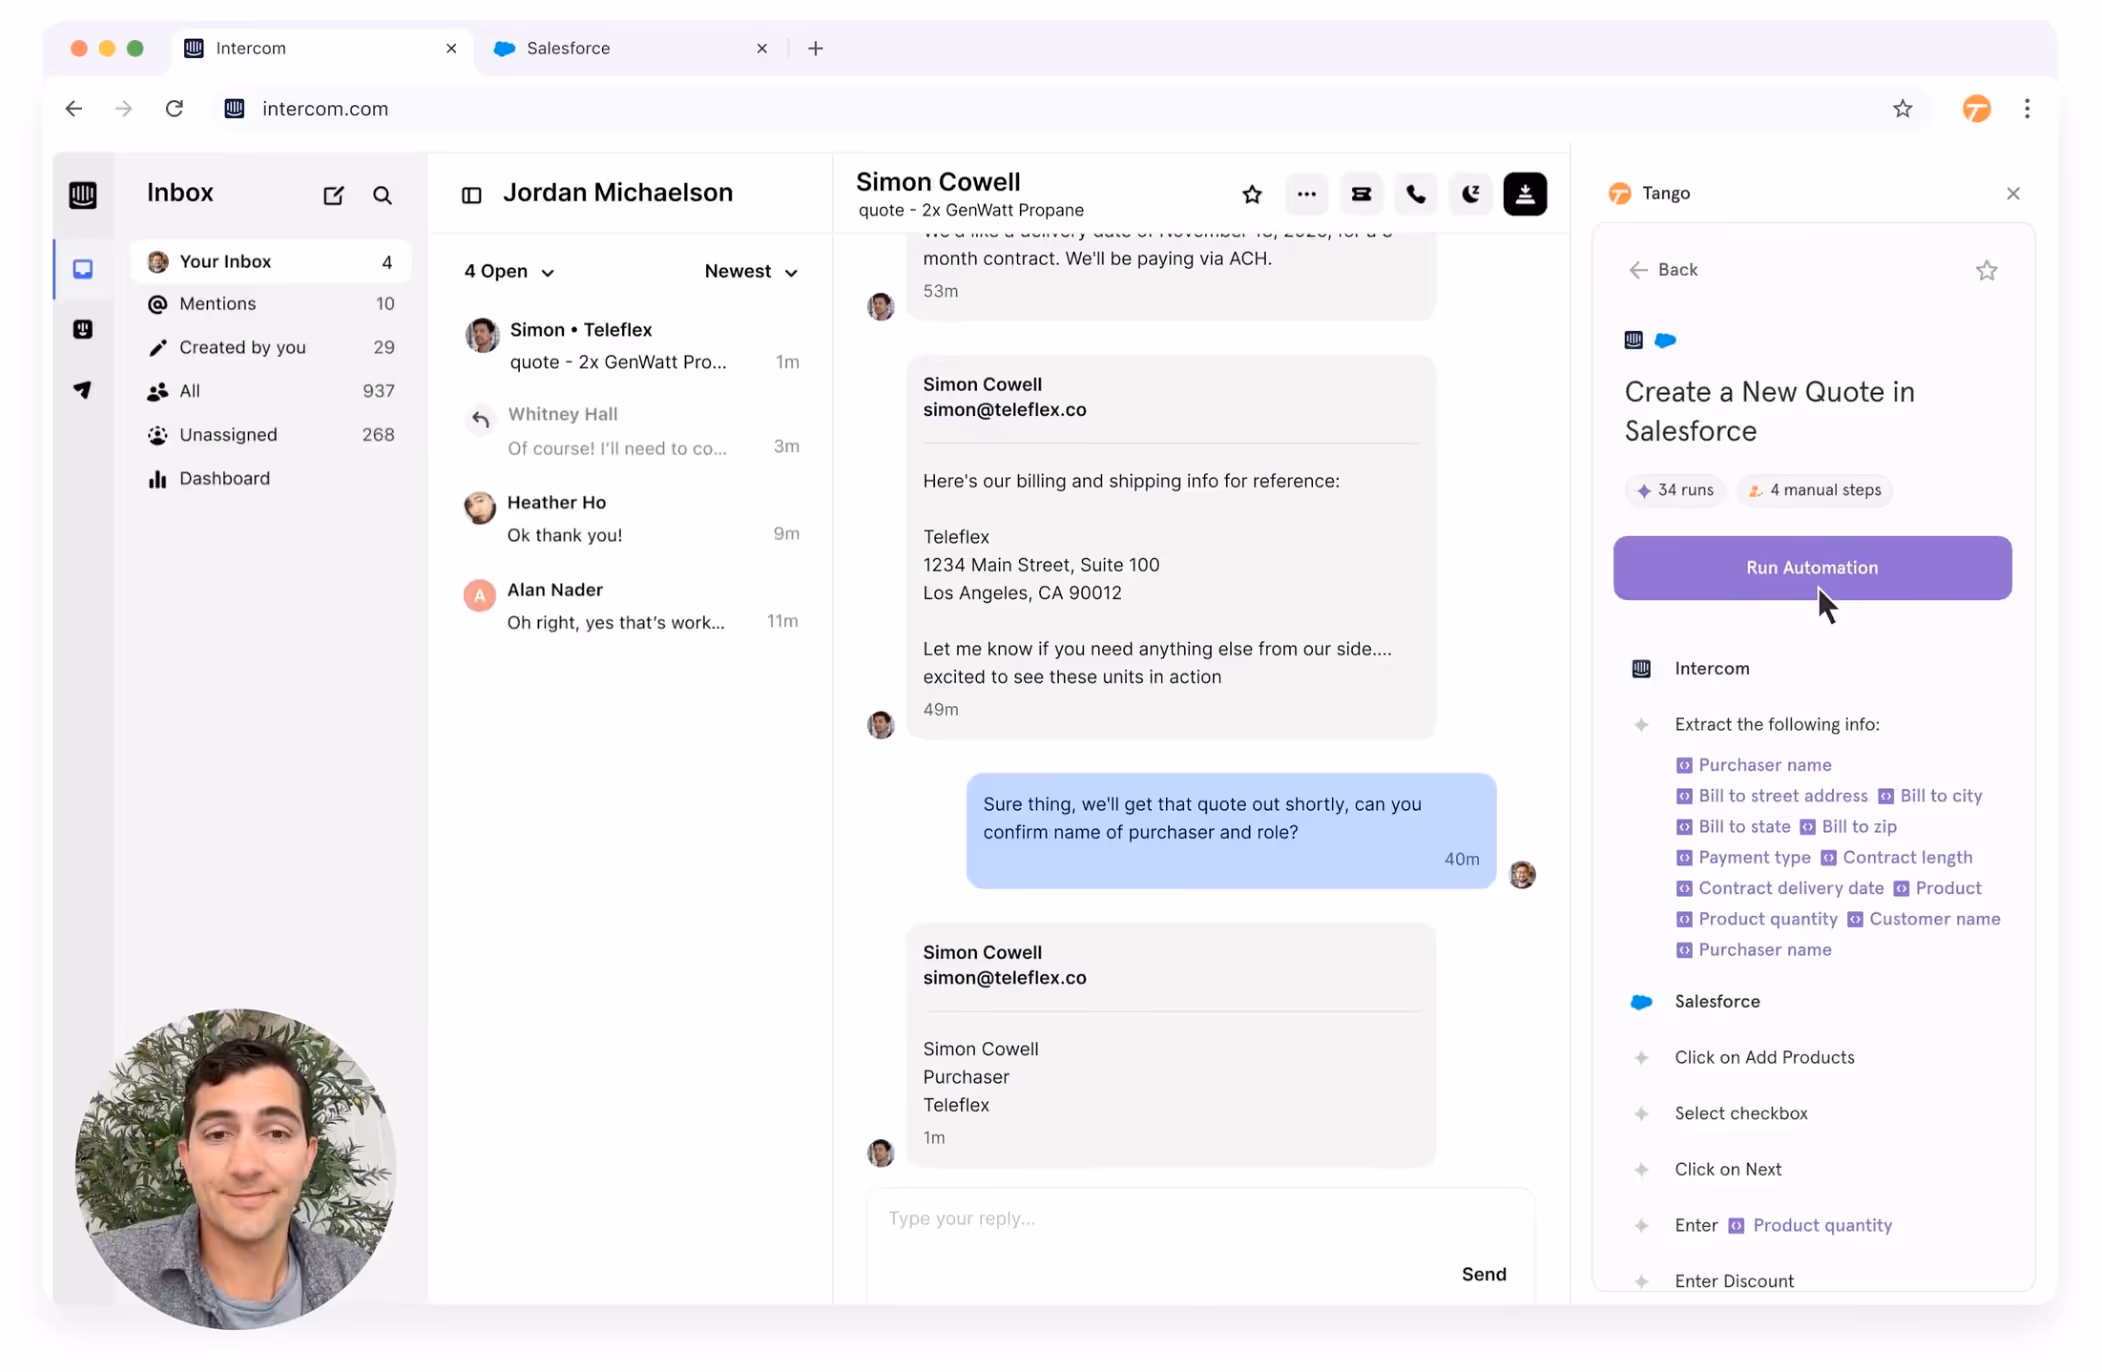Close the Salesforce browser tab
The width and height of the screenshot is (2102, 1372).
(762, 48)
